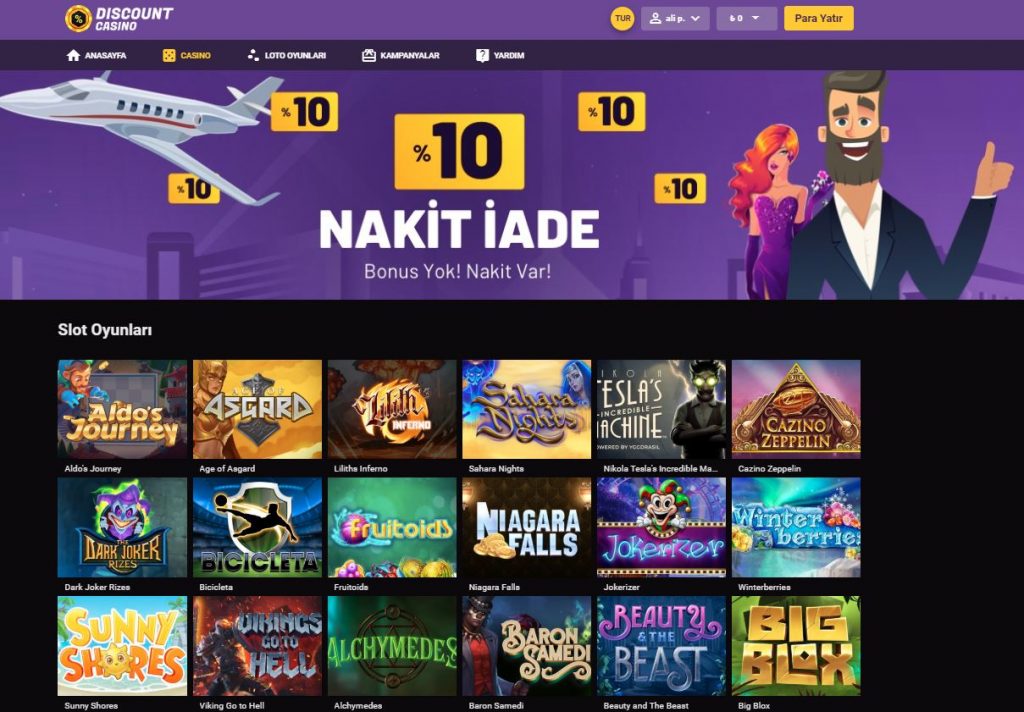
Task: Open the Jokerizer slot thumbnail
Action: click(661, 527)
